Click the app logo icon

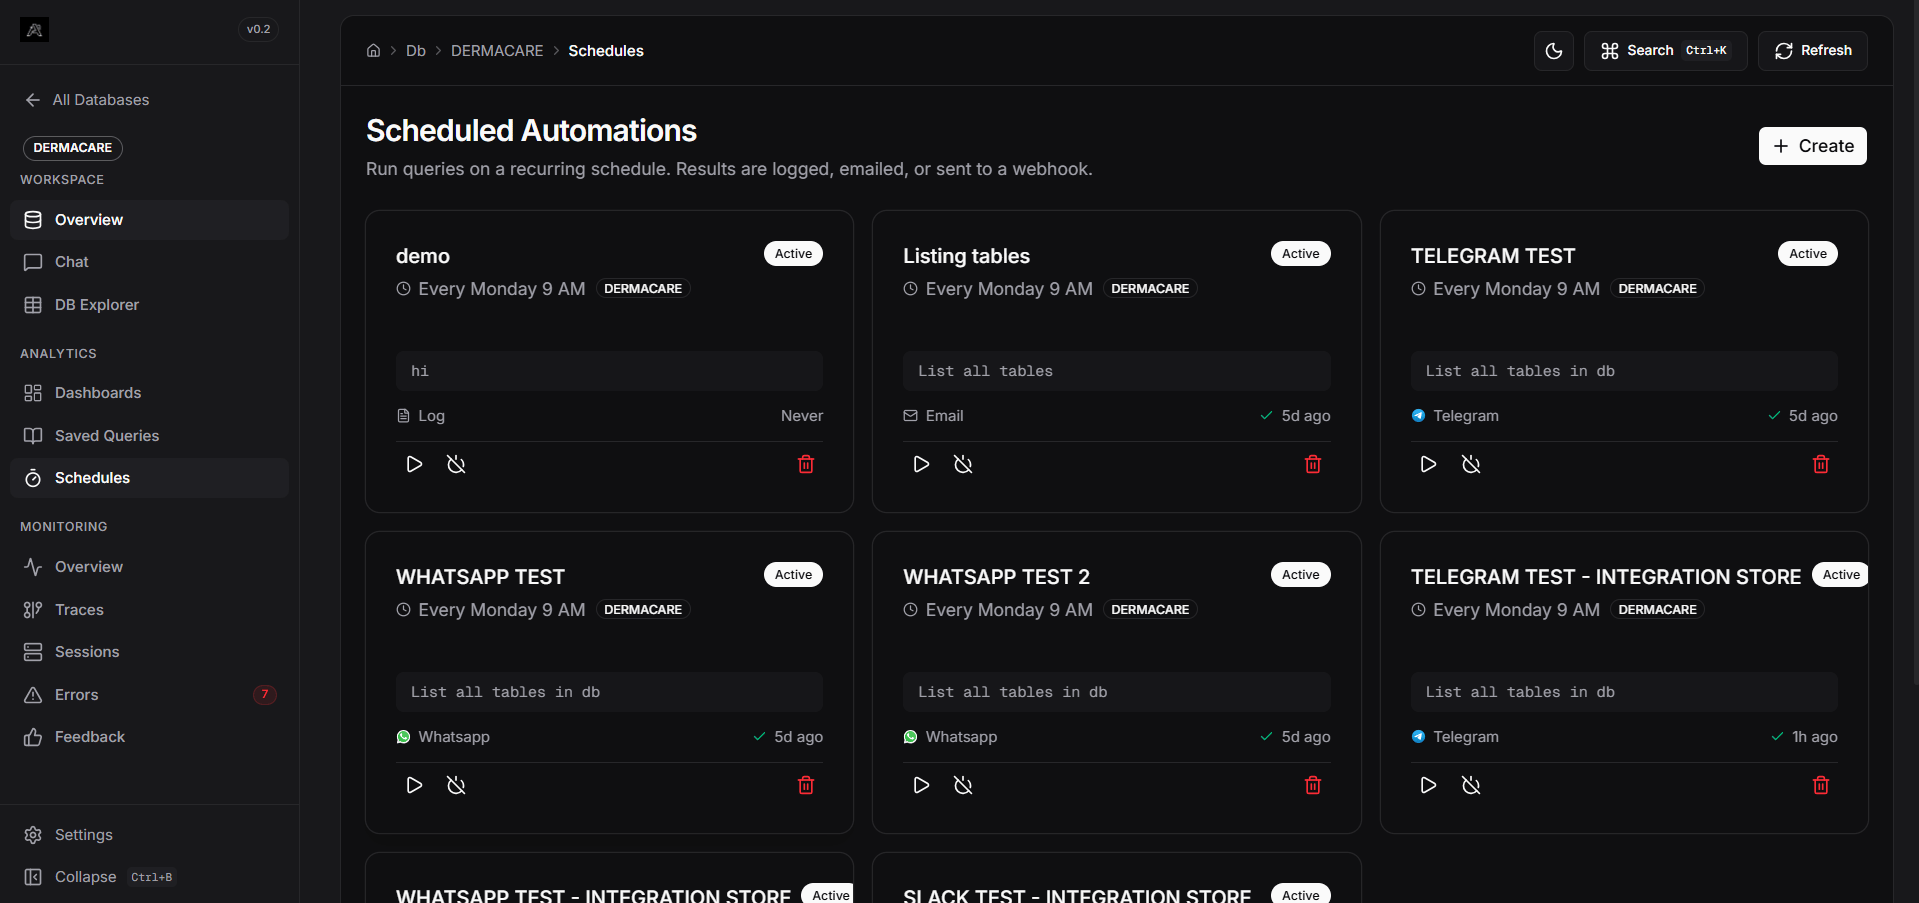point(34,30)
